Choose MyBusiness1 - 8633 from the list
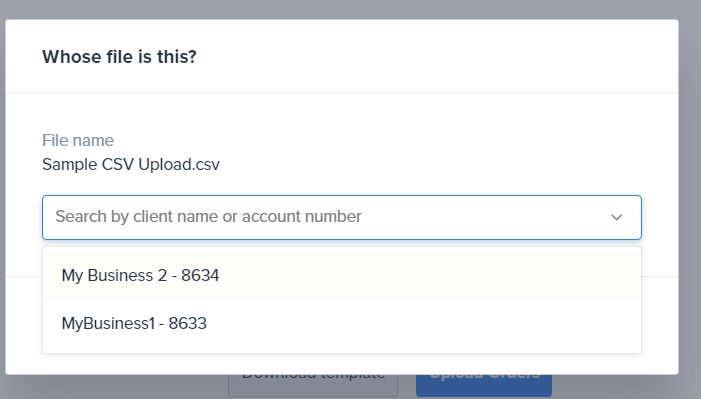Image resolution: width=701 pixels, height=399 pixels. point(342,323)
